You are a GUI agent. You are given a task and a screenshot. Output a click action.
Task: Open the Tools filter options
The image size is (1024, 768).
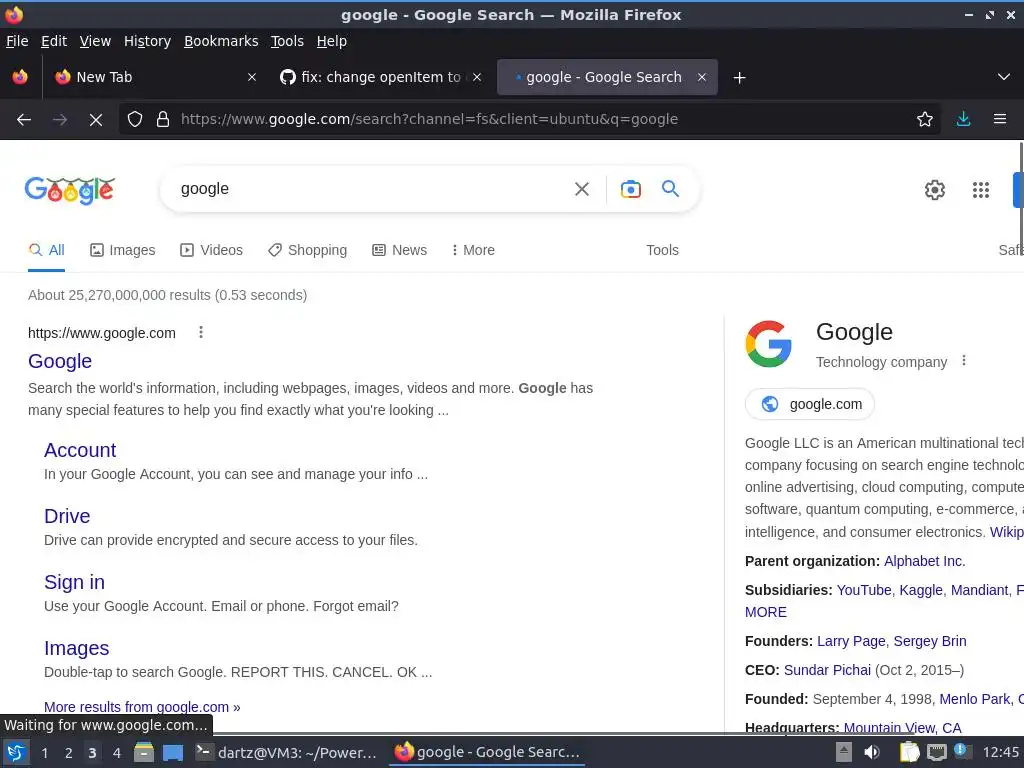(662, 250)
